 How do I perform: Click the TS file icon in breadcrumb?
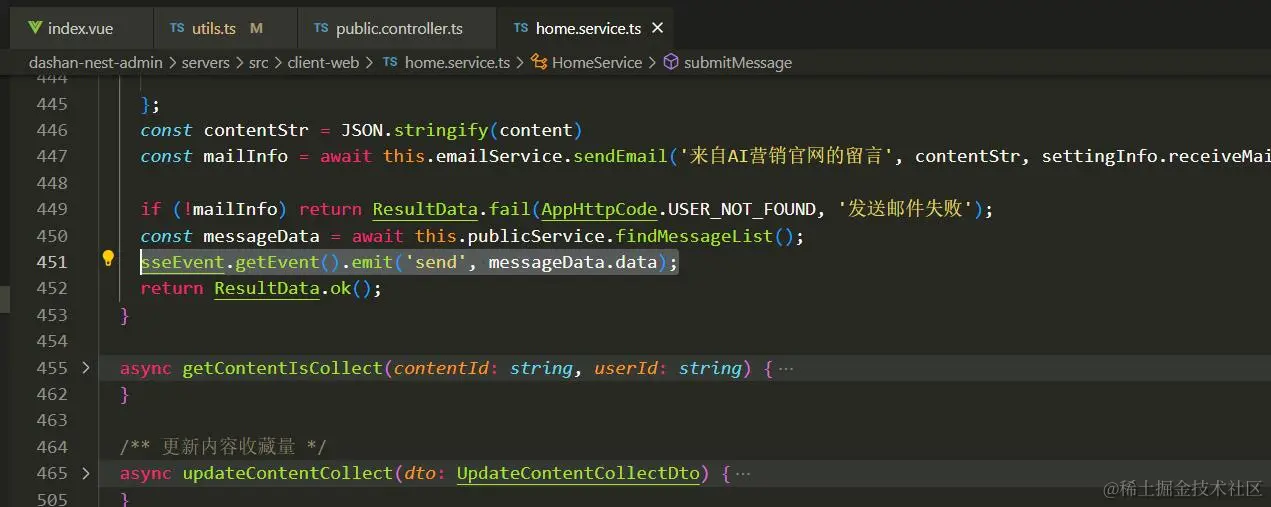coord(388,62)
